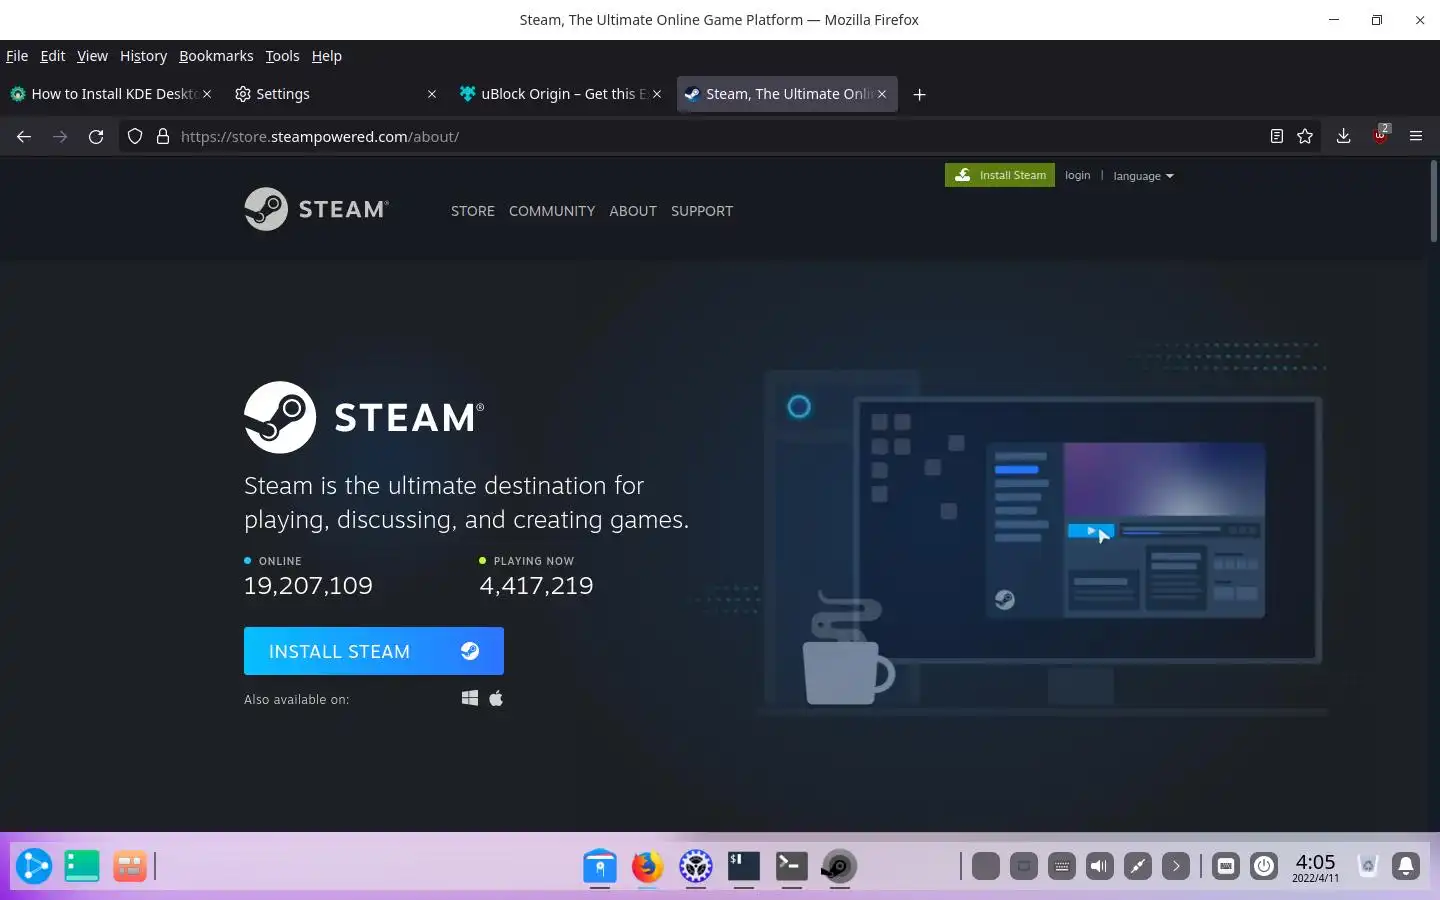Open the Firefox hamburger application menu
The image size is (1440, 900).
[1416, 136]
